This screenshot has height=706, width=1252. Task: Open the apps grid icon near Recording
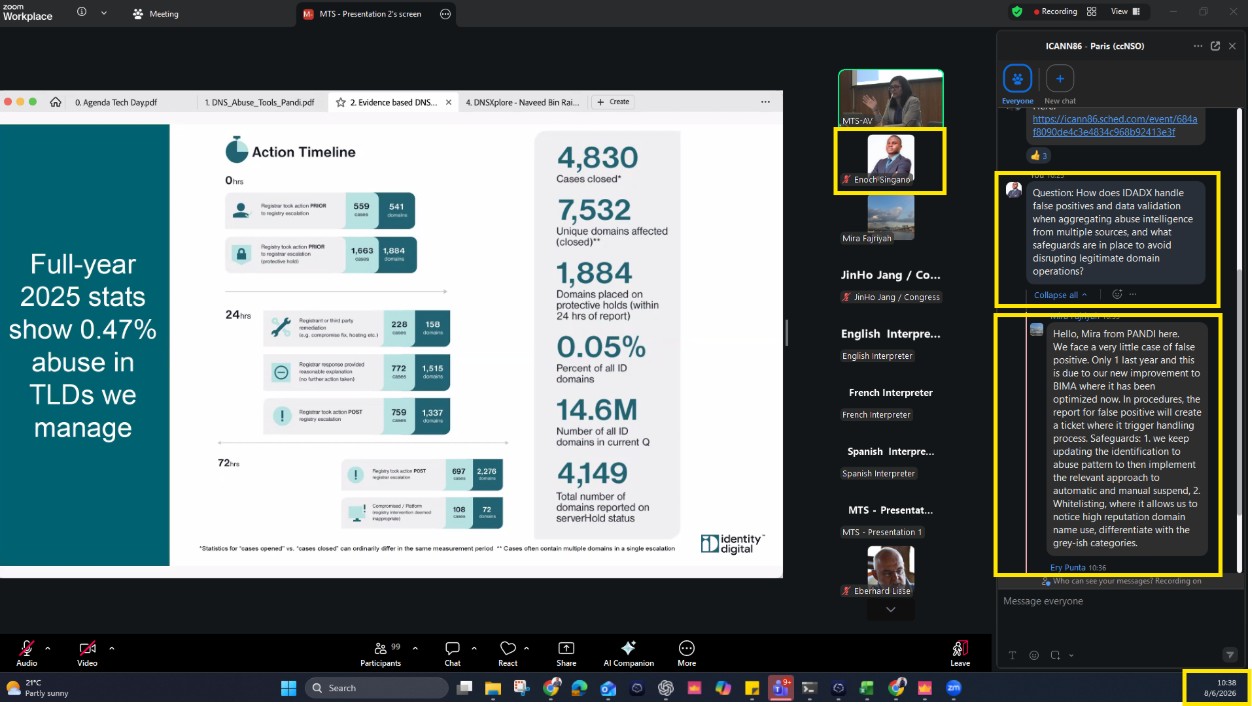[x=1092, y=12]
